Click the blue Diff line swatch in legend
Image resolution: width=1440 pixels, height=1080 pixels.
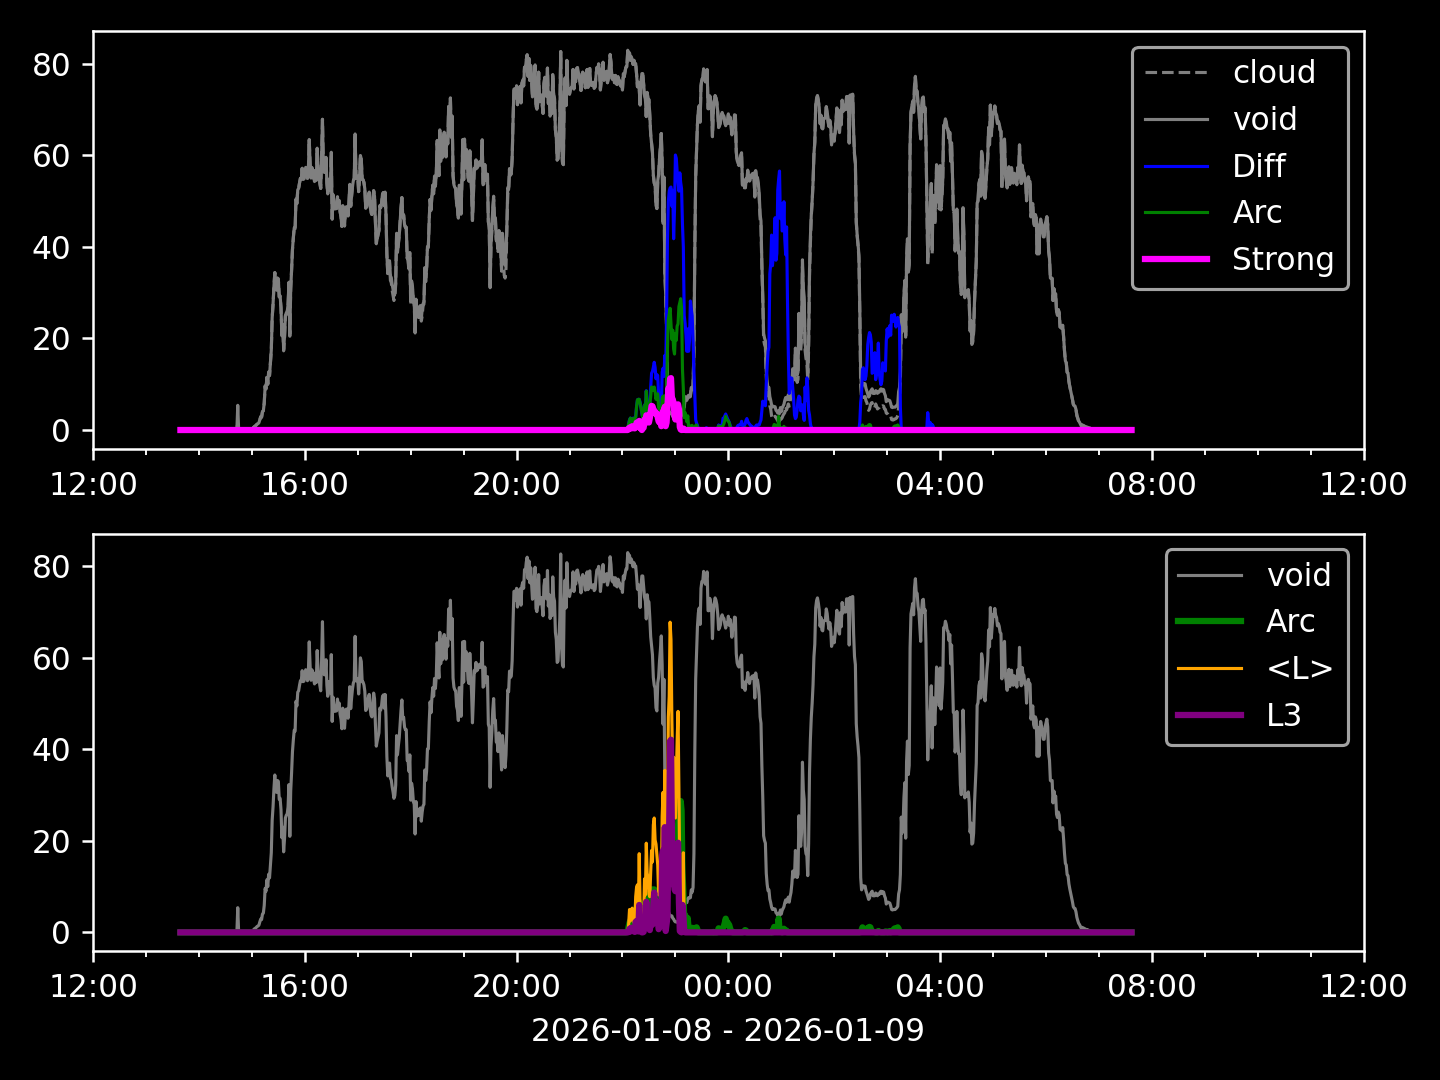pyautogui.click(x=1176, y=166)
